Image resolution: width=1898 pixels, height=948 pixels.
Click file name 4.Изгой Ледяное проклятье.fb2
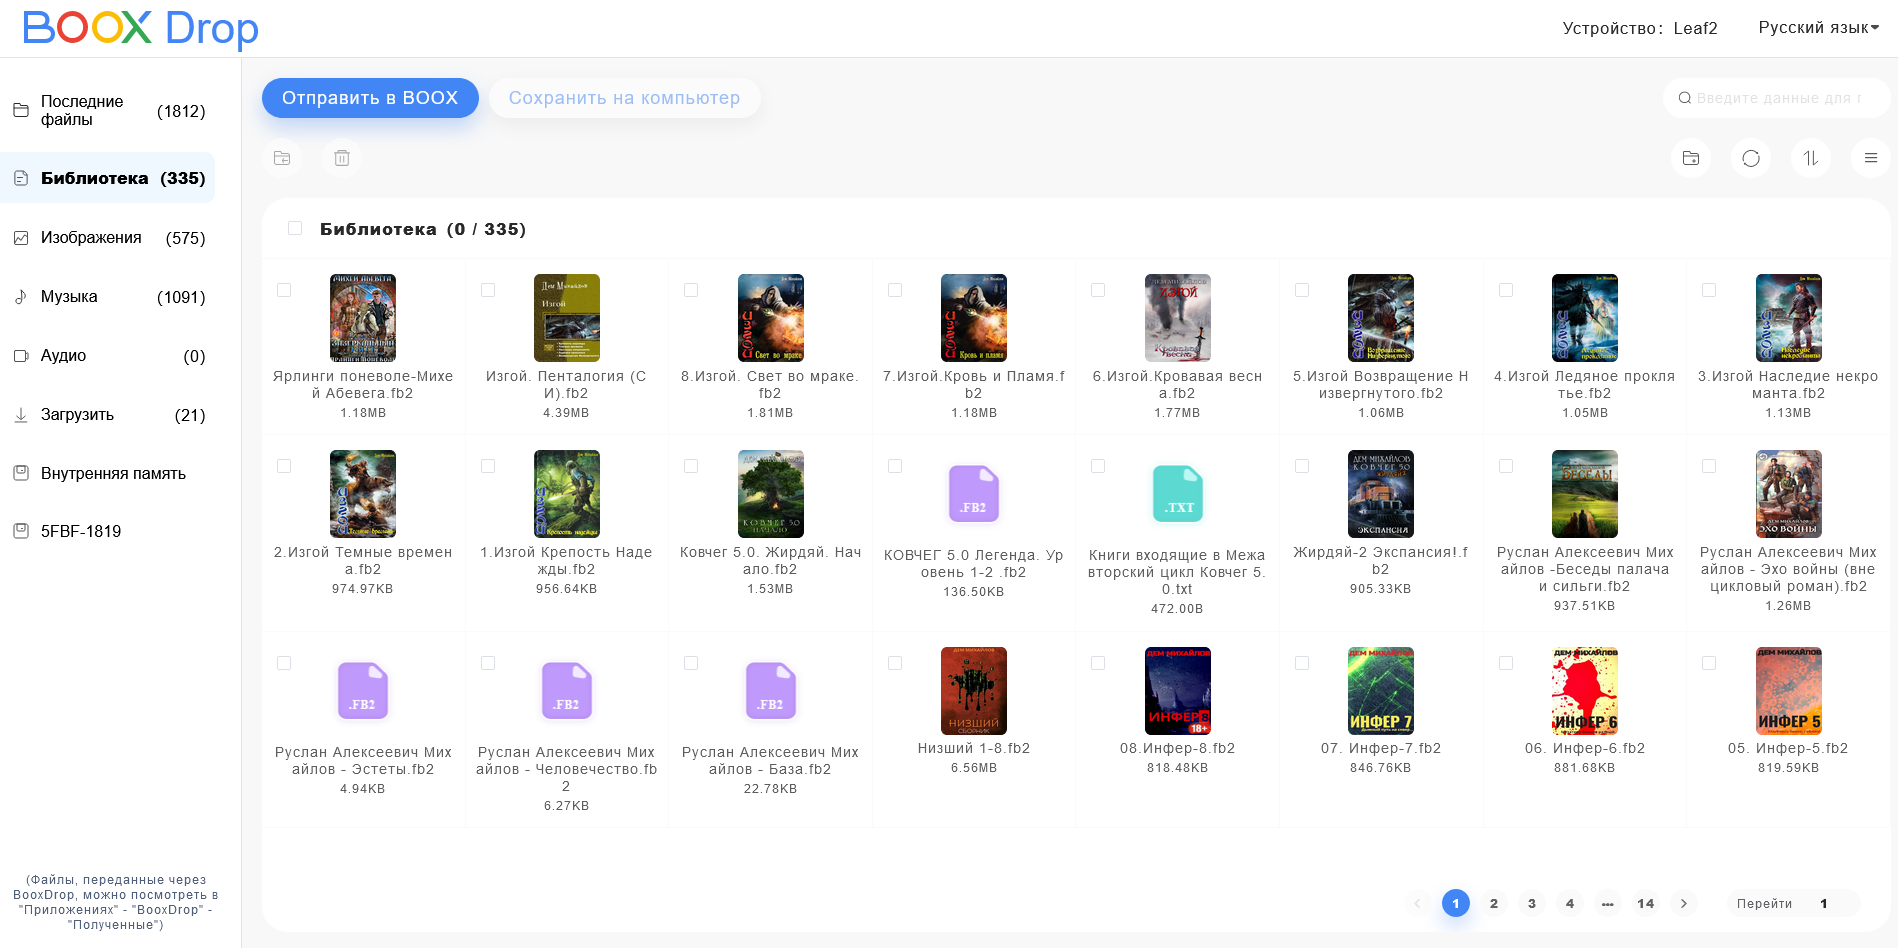pyautogui.click(x=1585, y=385)
